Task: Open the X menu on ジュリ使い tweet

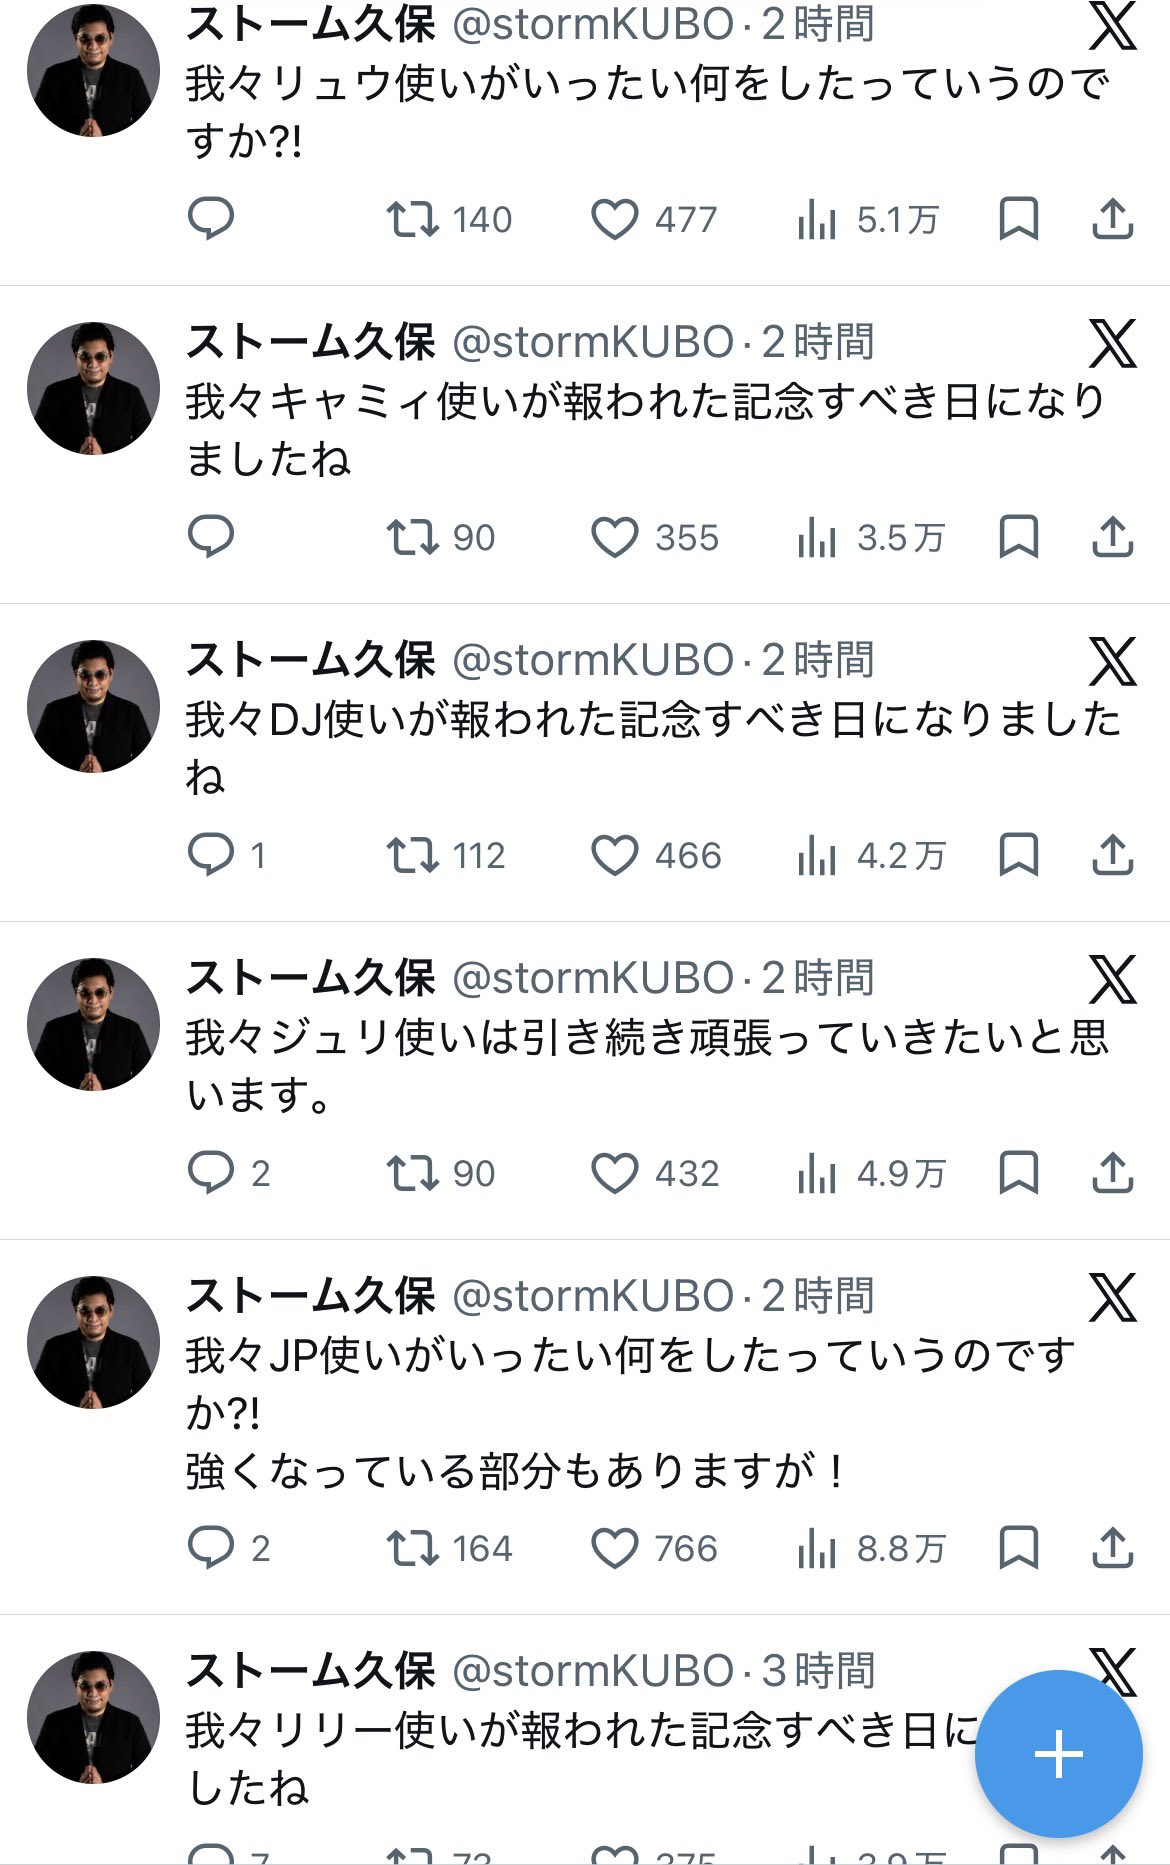Action: (x=1112, y=980)
